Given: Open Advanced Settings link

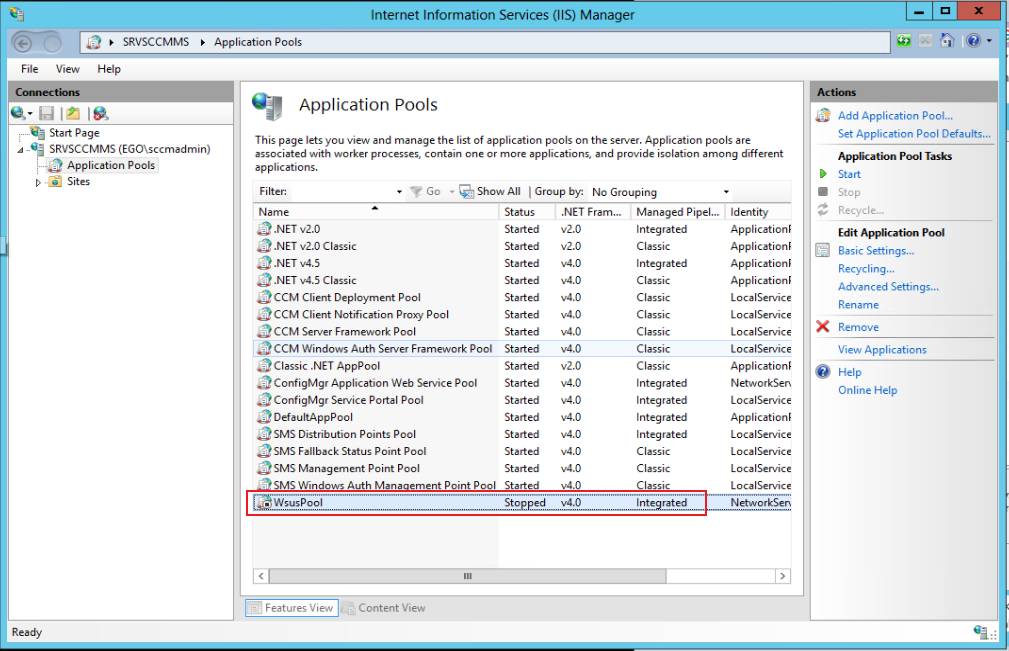Looking at the screenshot, I should point(888,286).
